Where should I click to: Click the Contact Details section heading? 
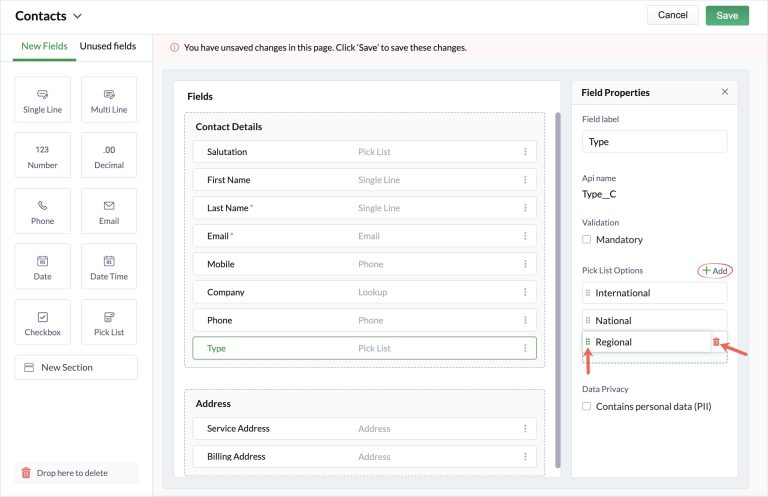229,127
